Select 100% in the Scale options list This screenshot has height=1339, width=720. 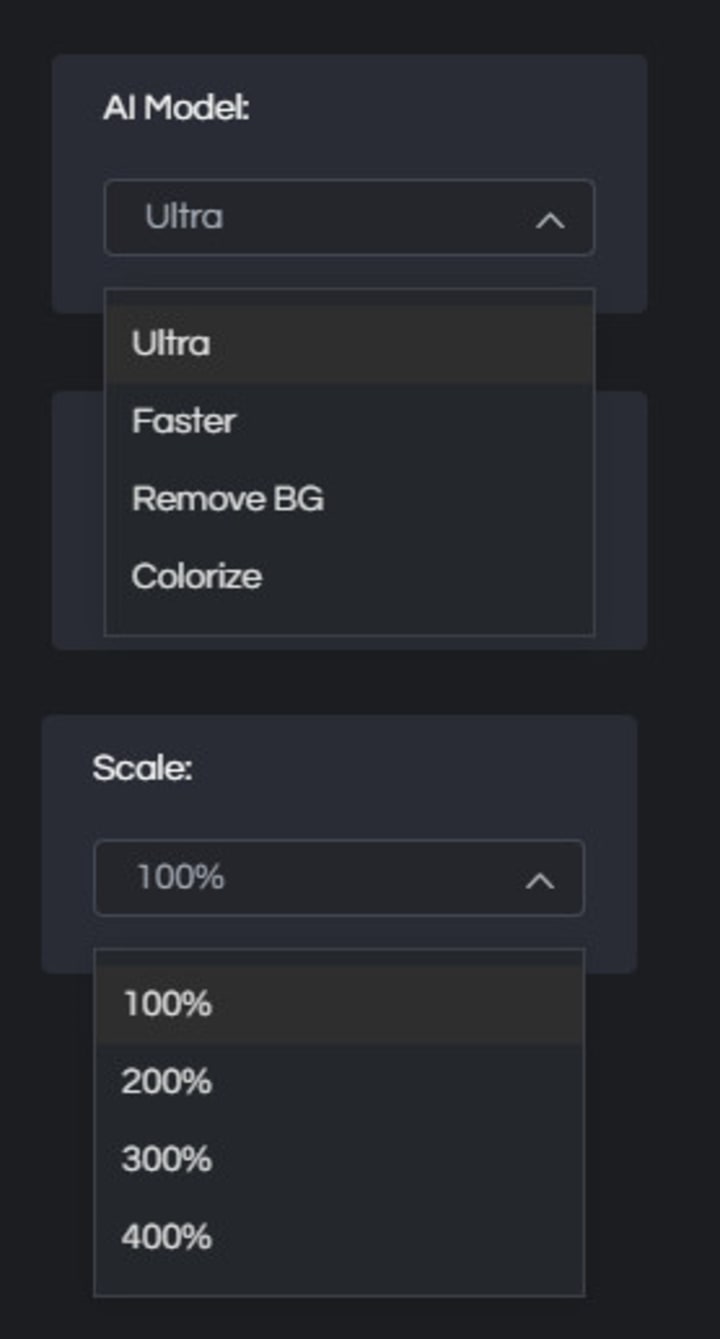167,1004
